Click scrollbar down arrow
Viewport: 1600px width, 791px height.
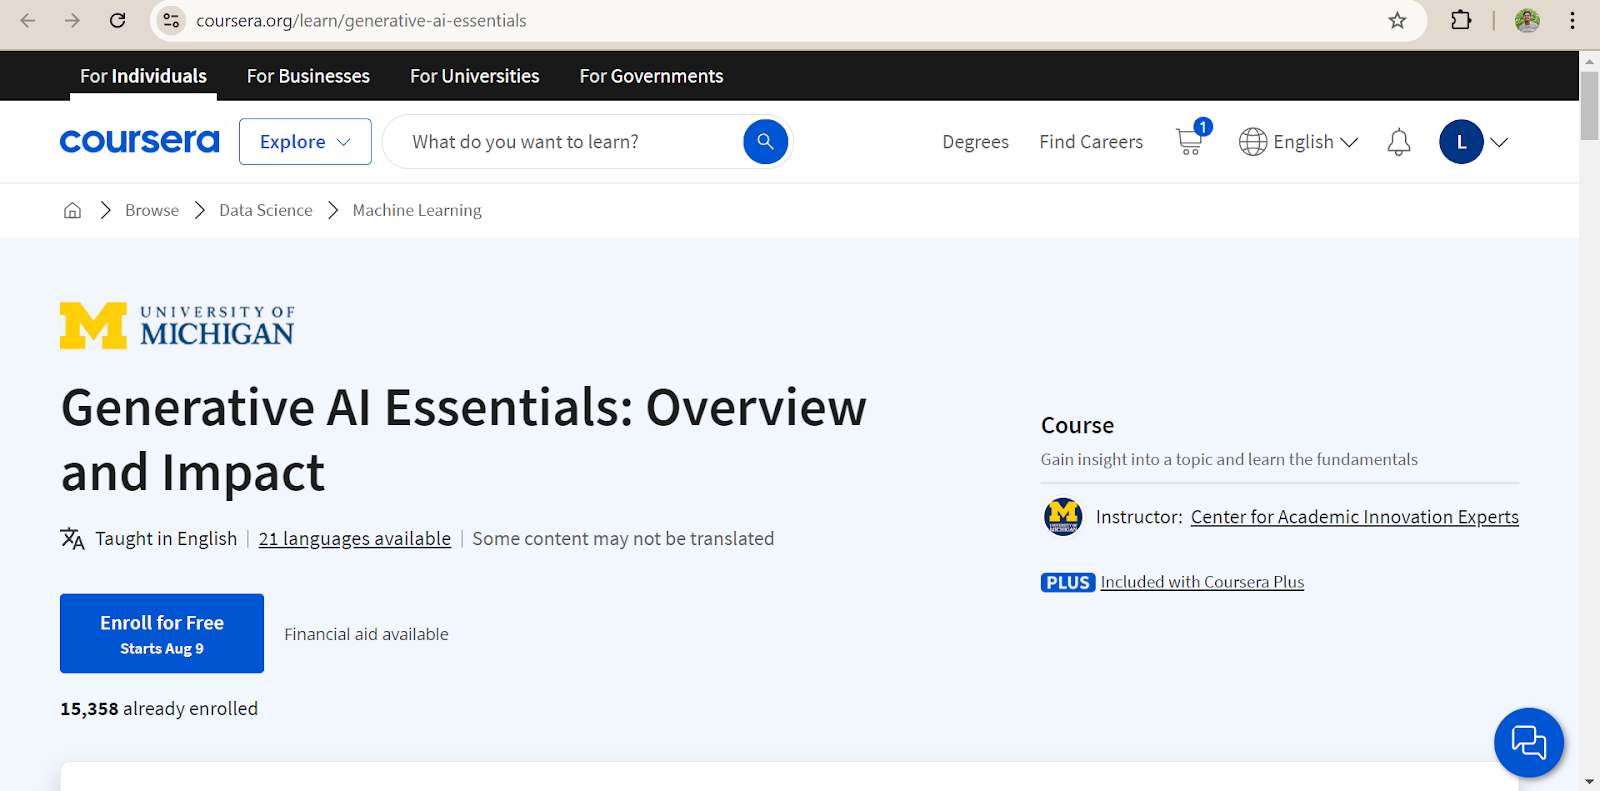1589,781
